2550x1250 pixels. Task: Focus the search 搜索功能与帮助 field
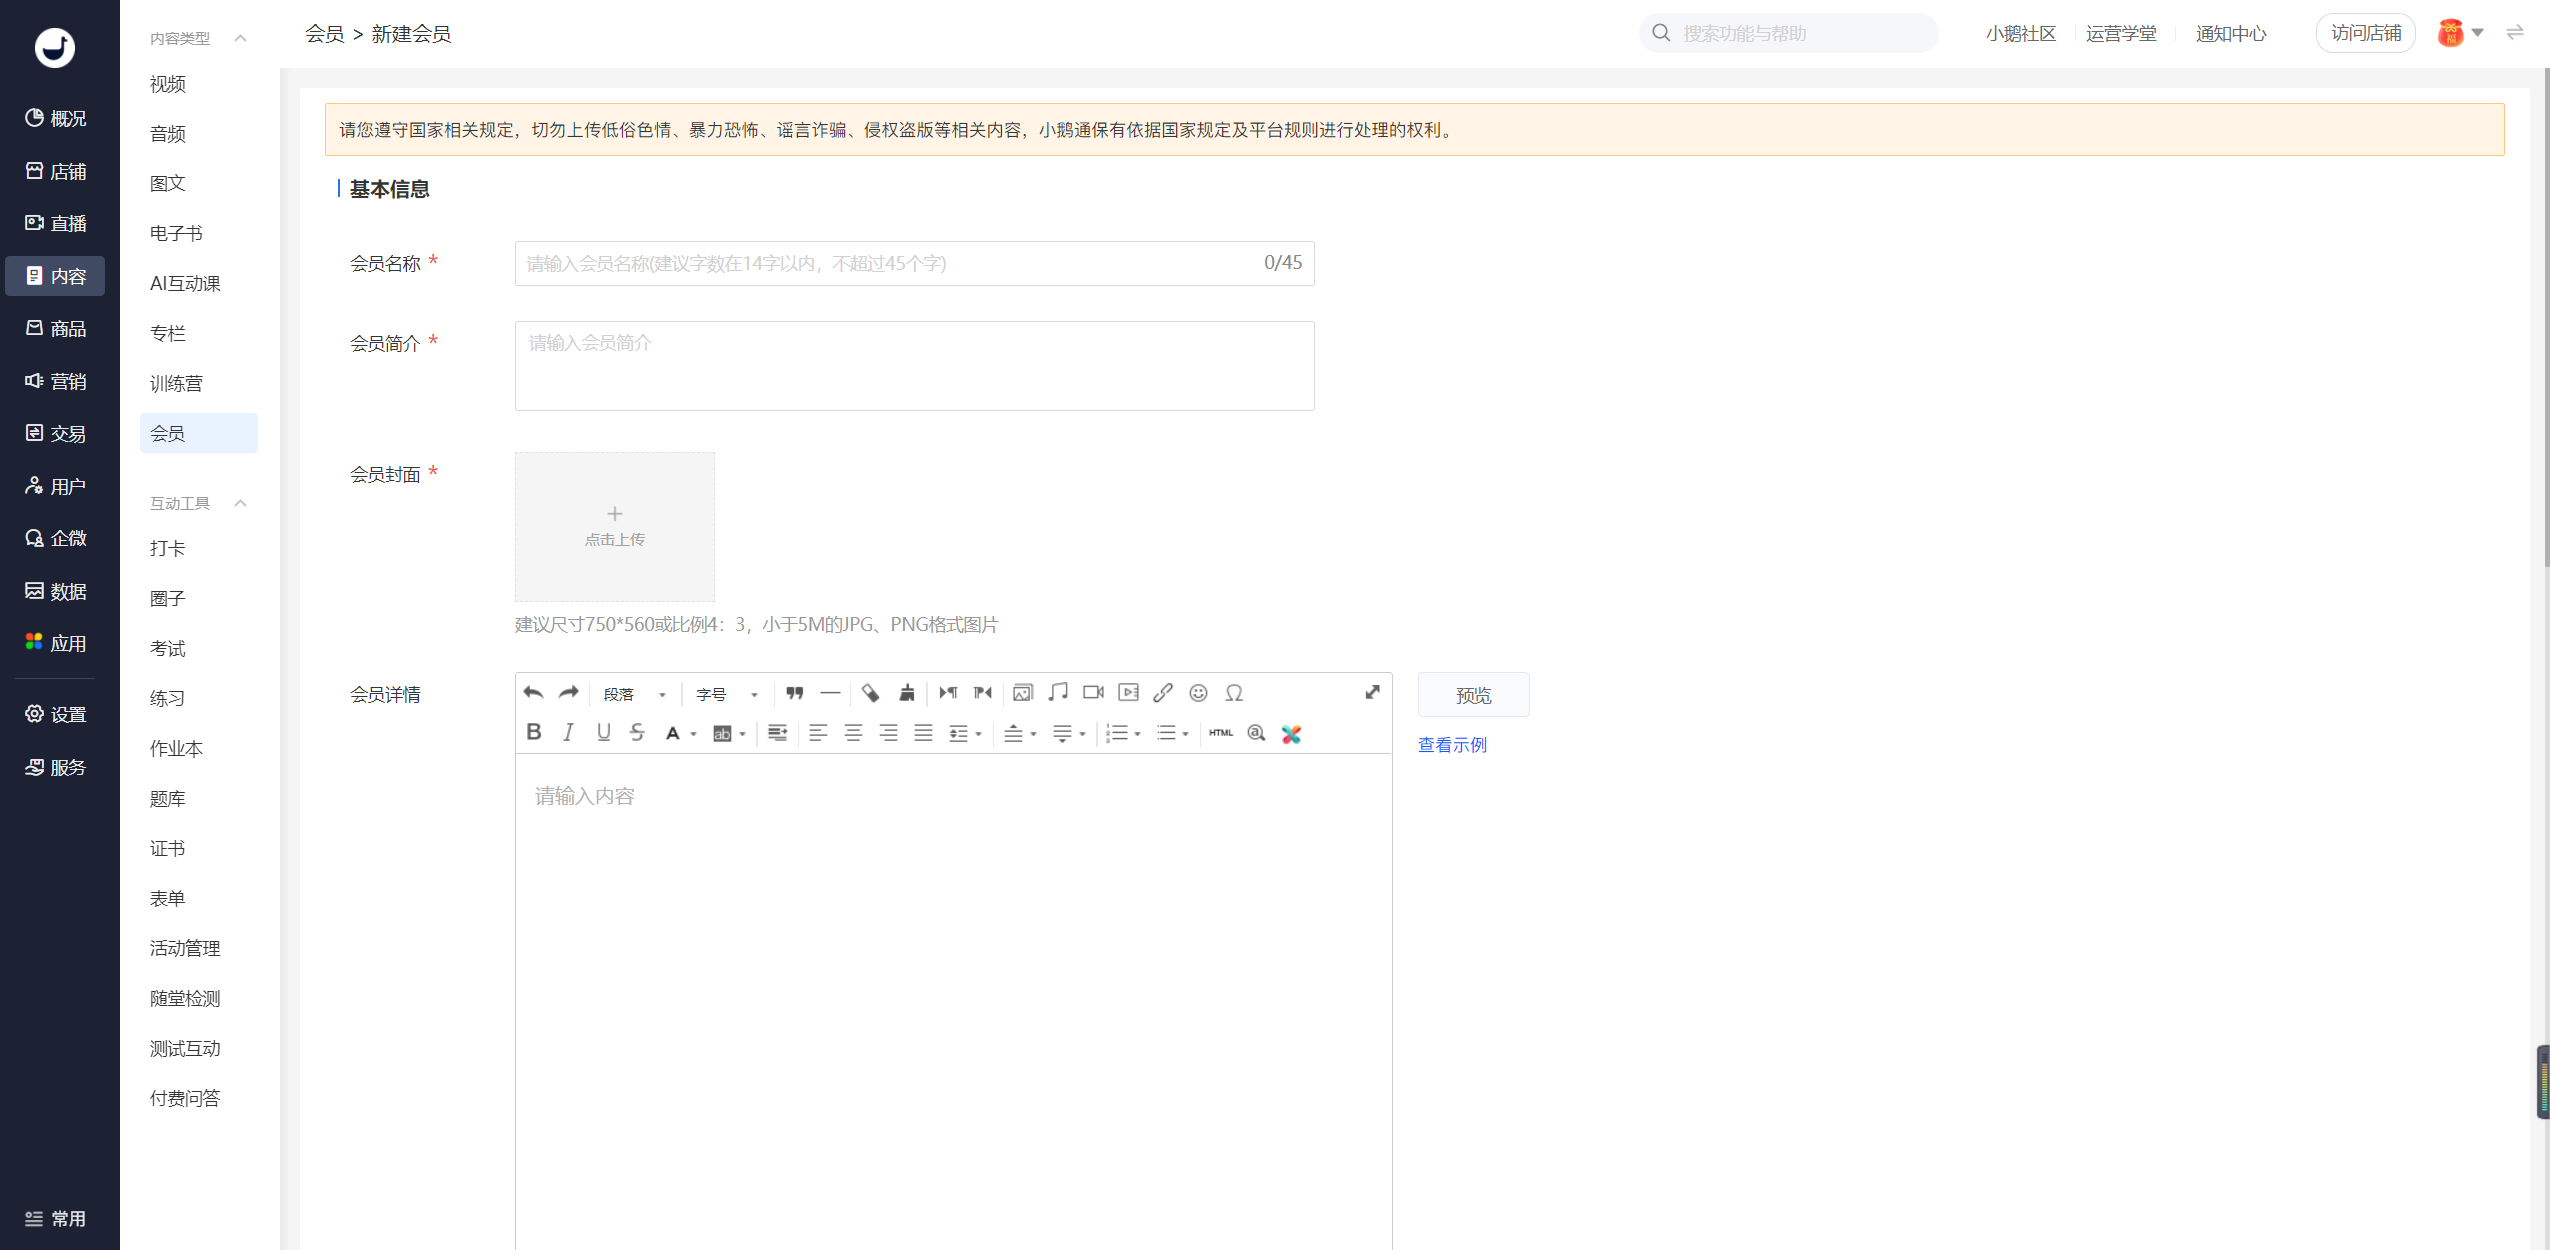pyautogui.click(x=1788, y=33)
